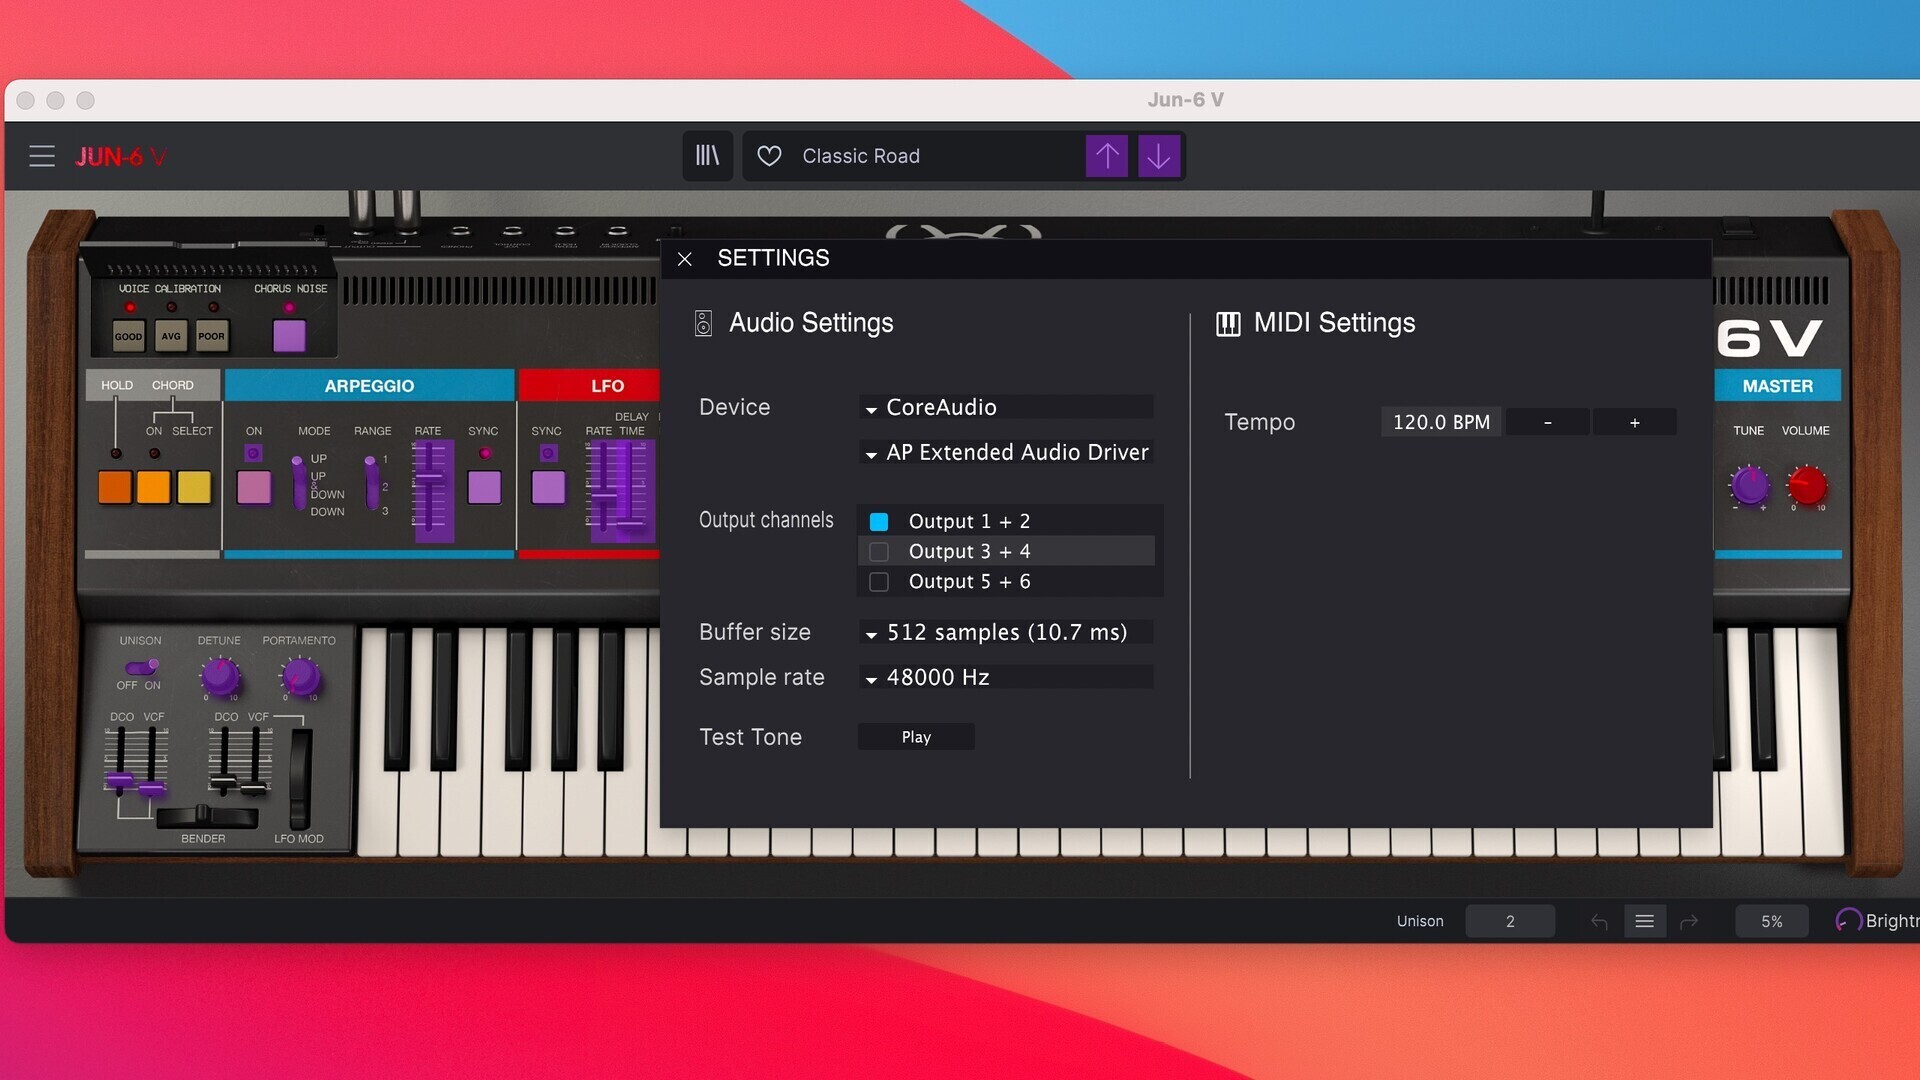Load previous preset with up arrow

point(1107,156)
